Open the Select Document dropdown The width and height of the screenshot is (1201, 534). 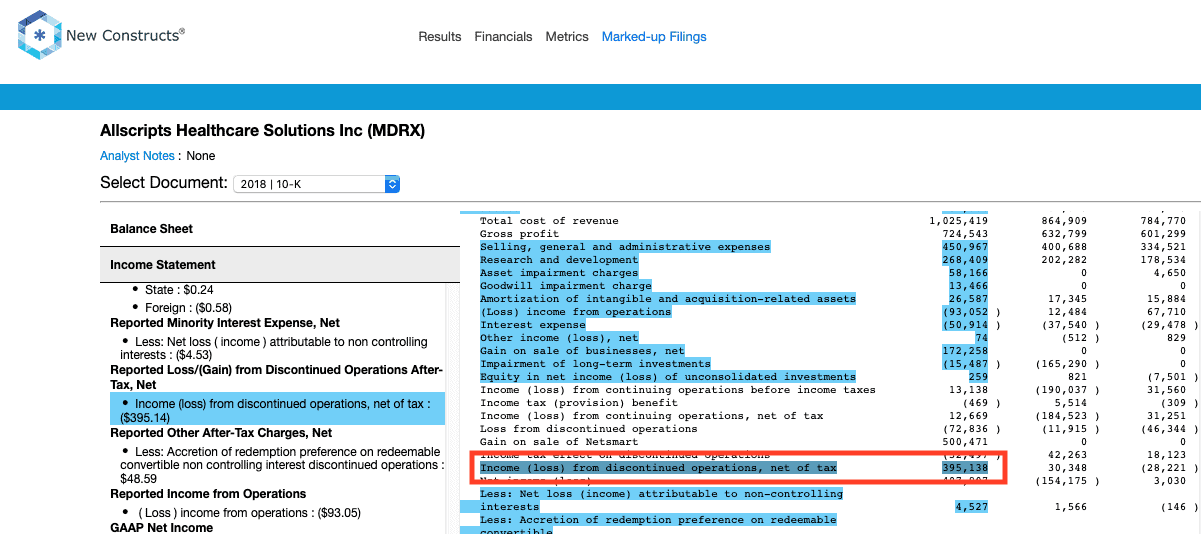316,184
